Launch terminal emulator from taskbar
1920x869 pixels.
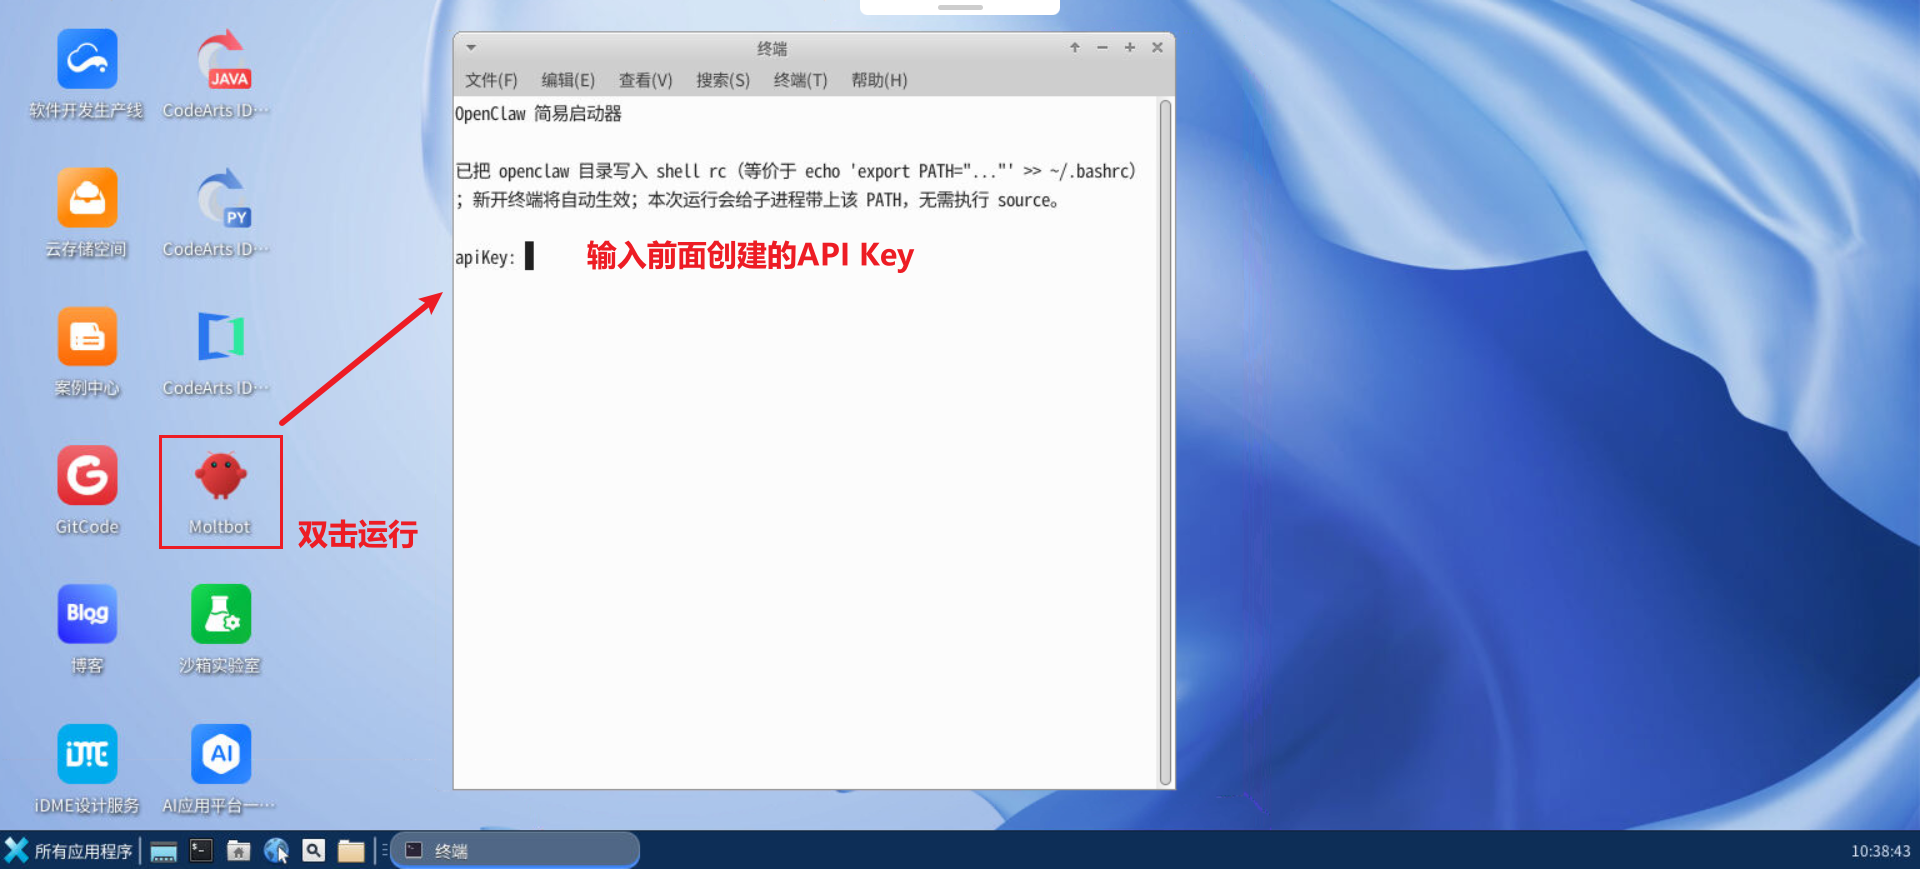point(201,850)
